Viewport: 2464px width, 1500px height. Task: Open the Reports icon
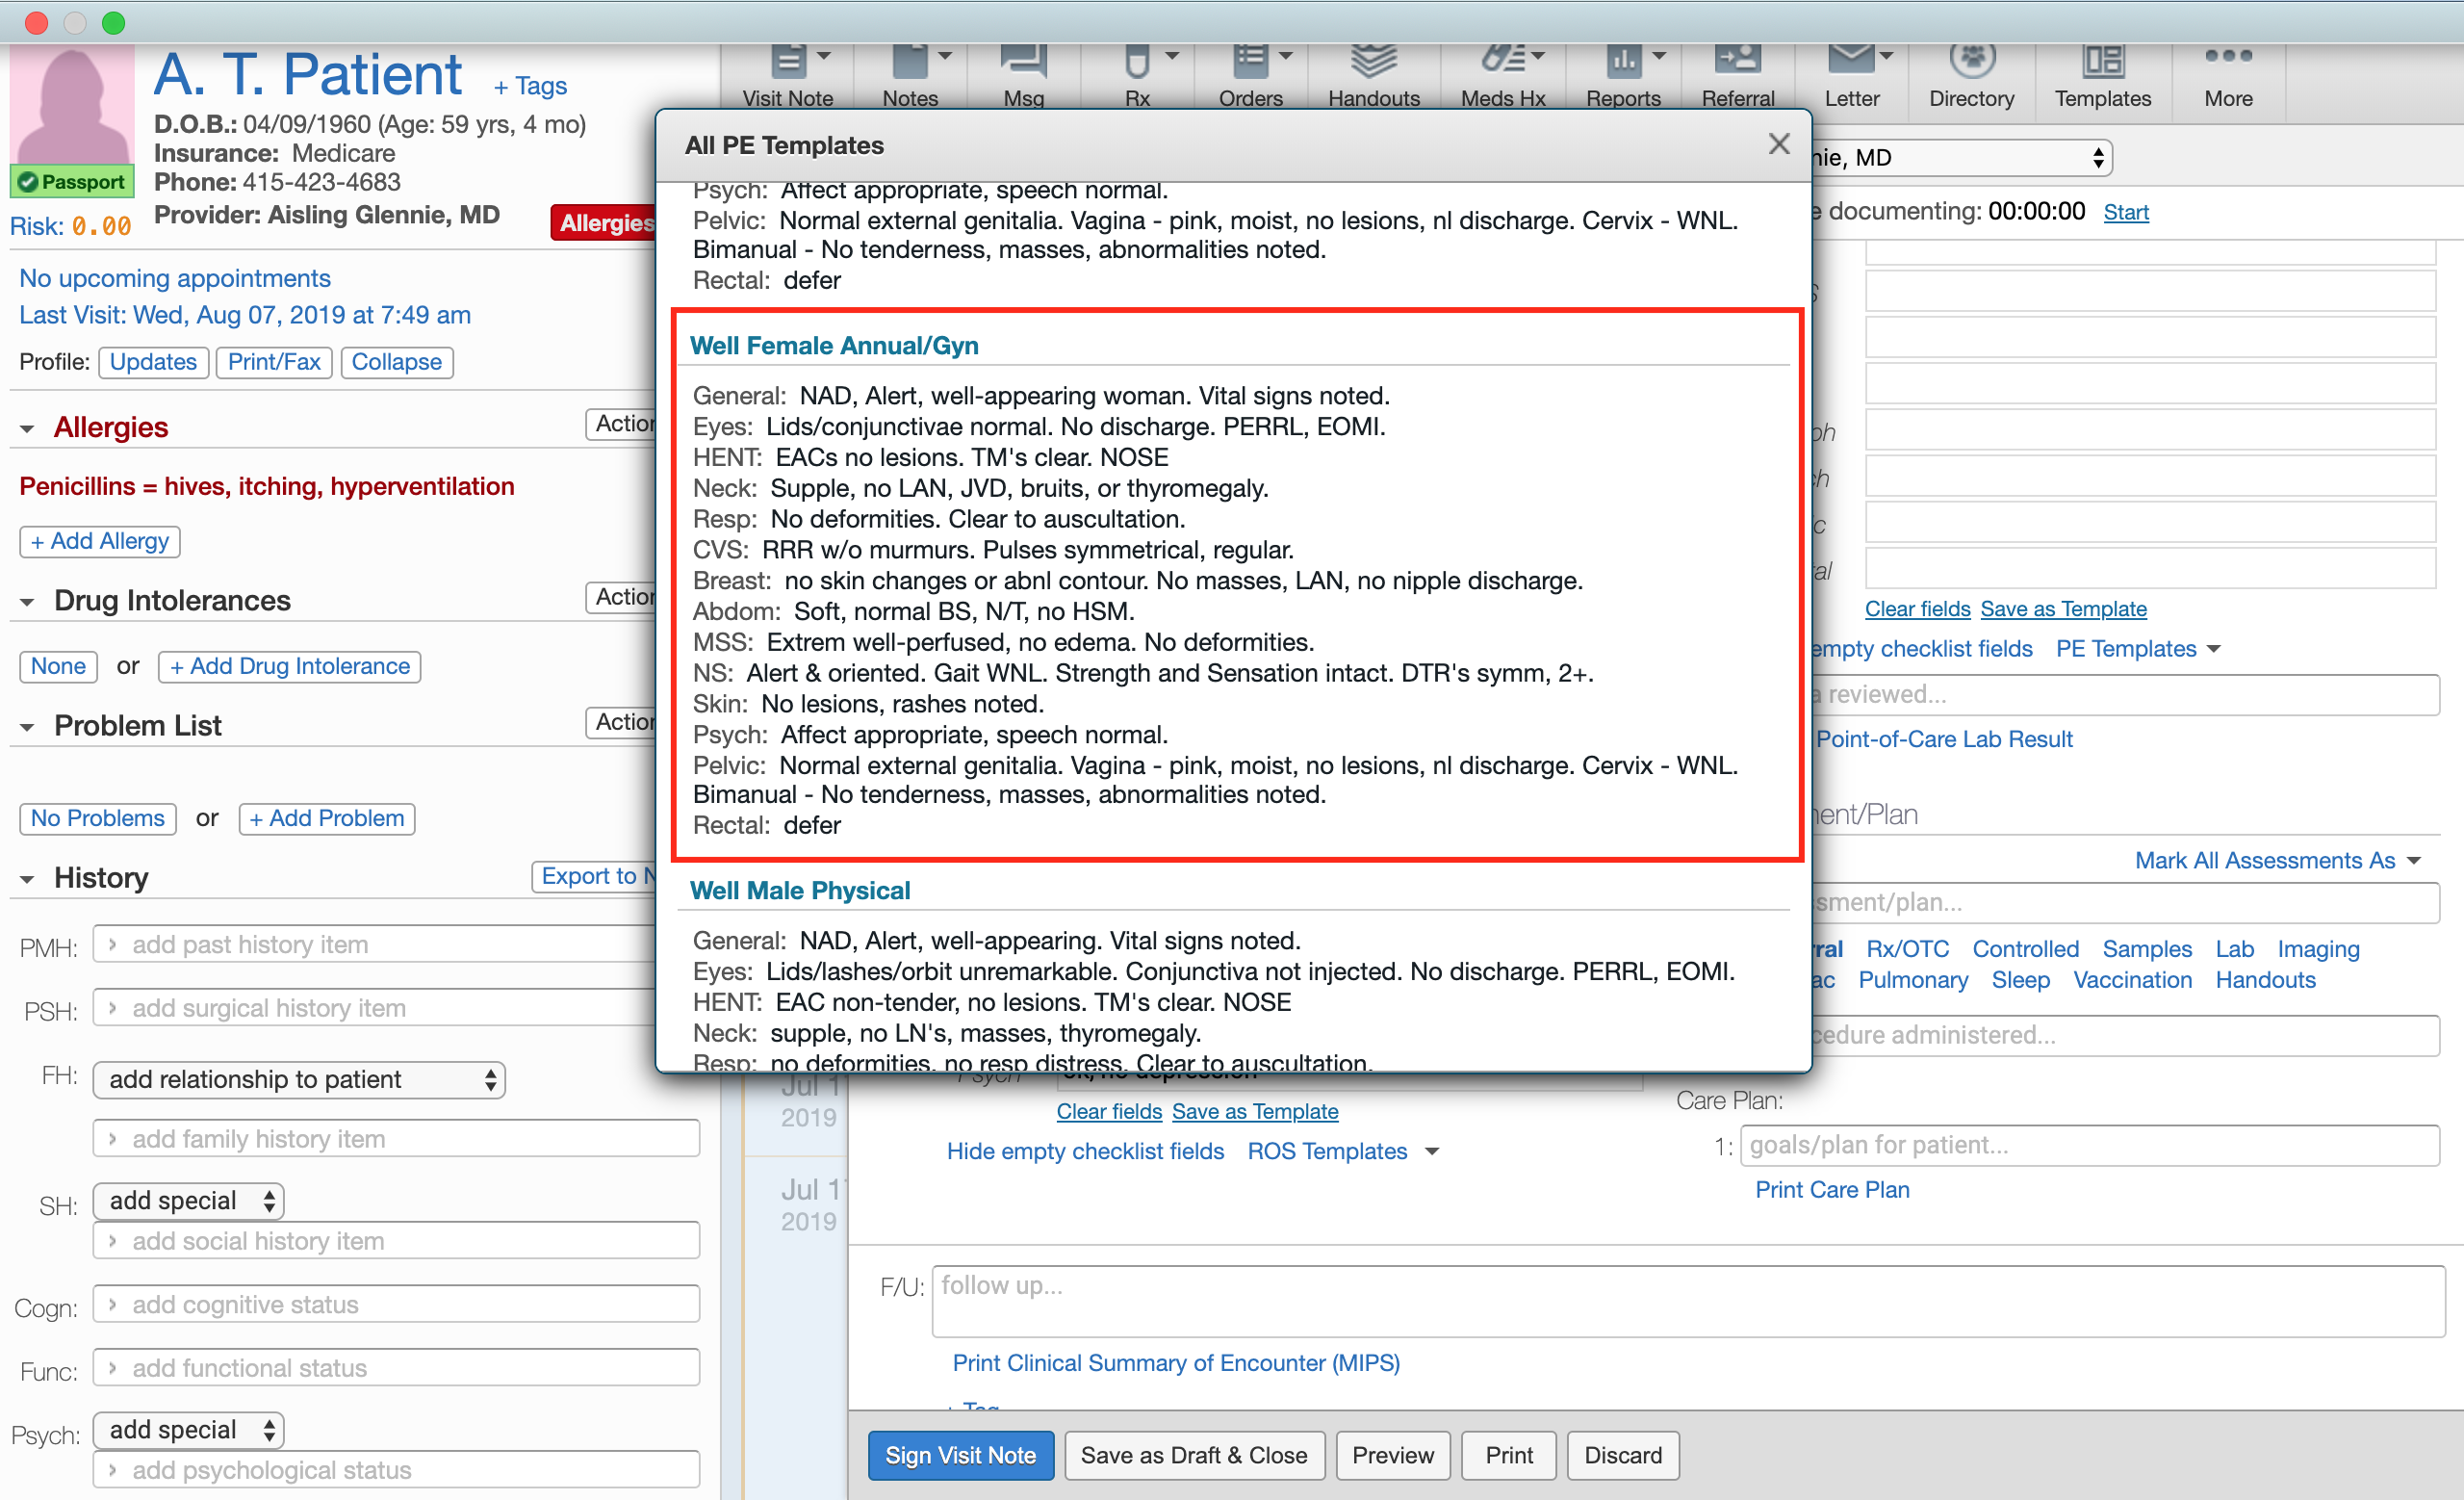[x=1621, y=62]
